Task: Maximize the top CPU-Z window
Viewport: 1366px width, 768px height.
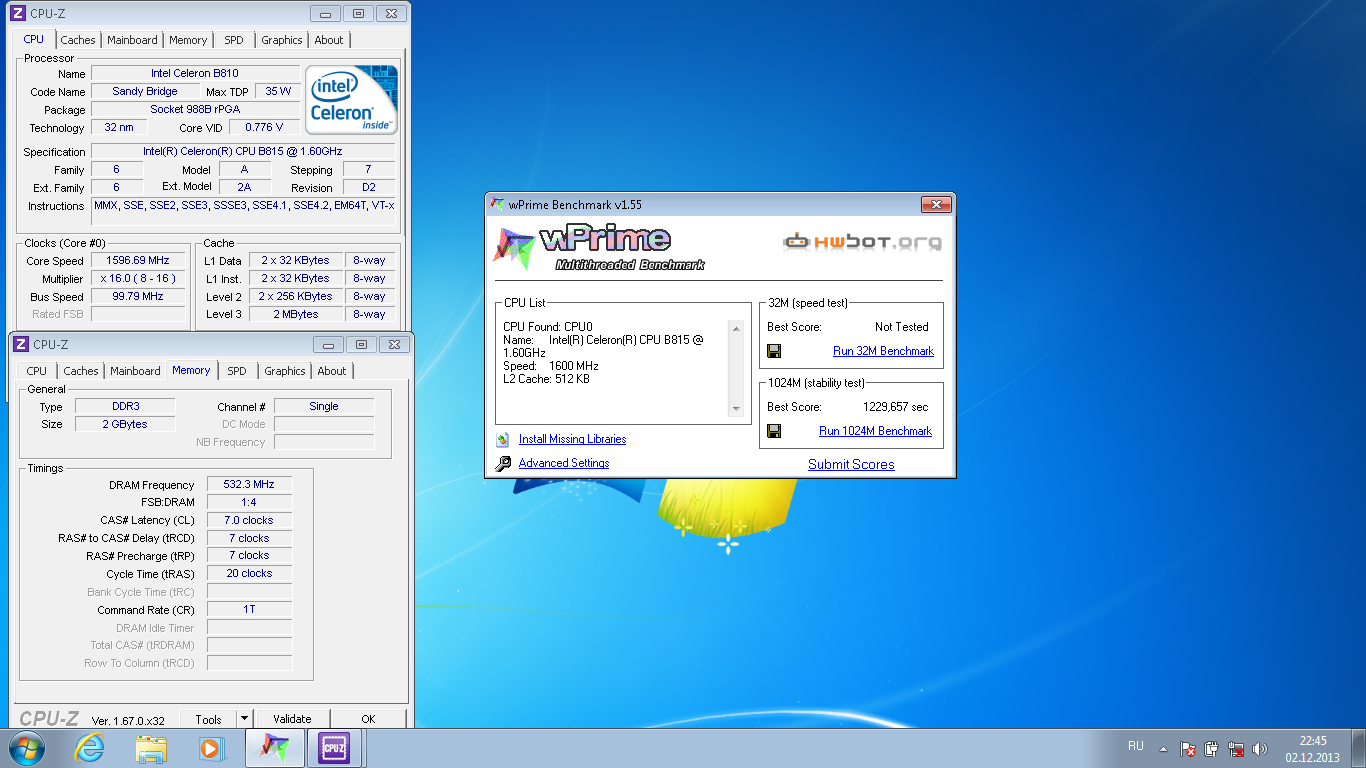Action: pyautogui.click(x=360, y=13)
